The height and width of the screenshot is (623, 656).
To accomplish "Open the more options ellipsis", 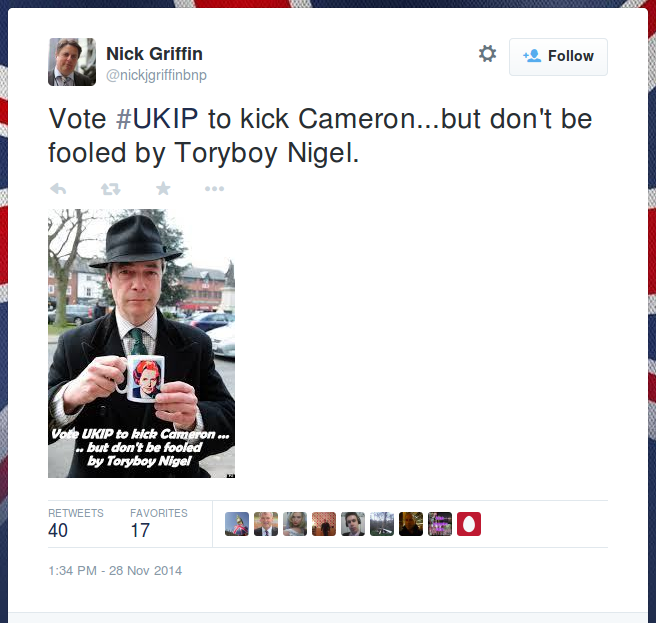I will 214,189.
